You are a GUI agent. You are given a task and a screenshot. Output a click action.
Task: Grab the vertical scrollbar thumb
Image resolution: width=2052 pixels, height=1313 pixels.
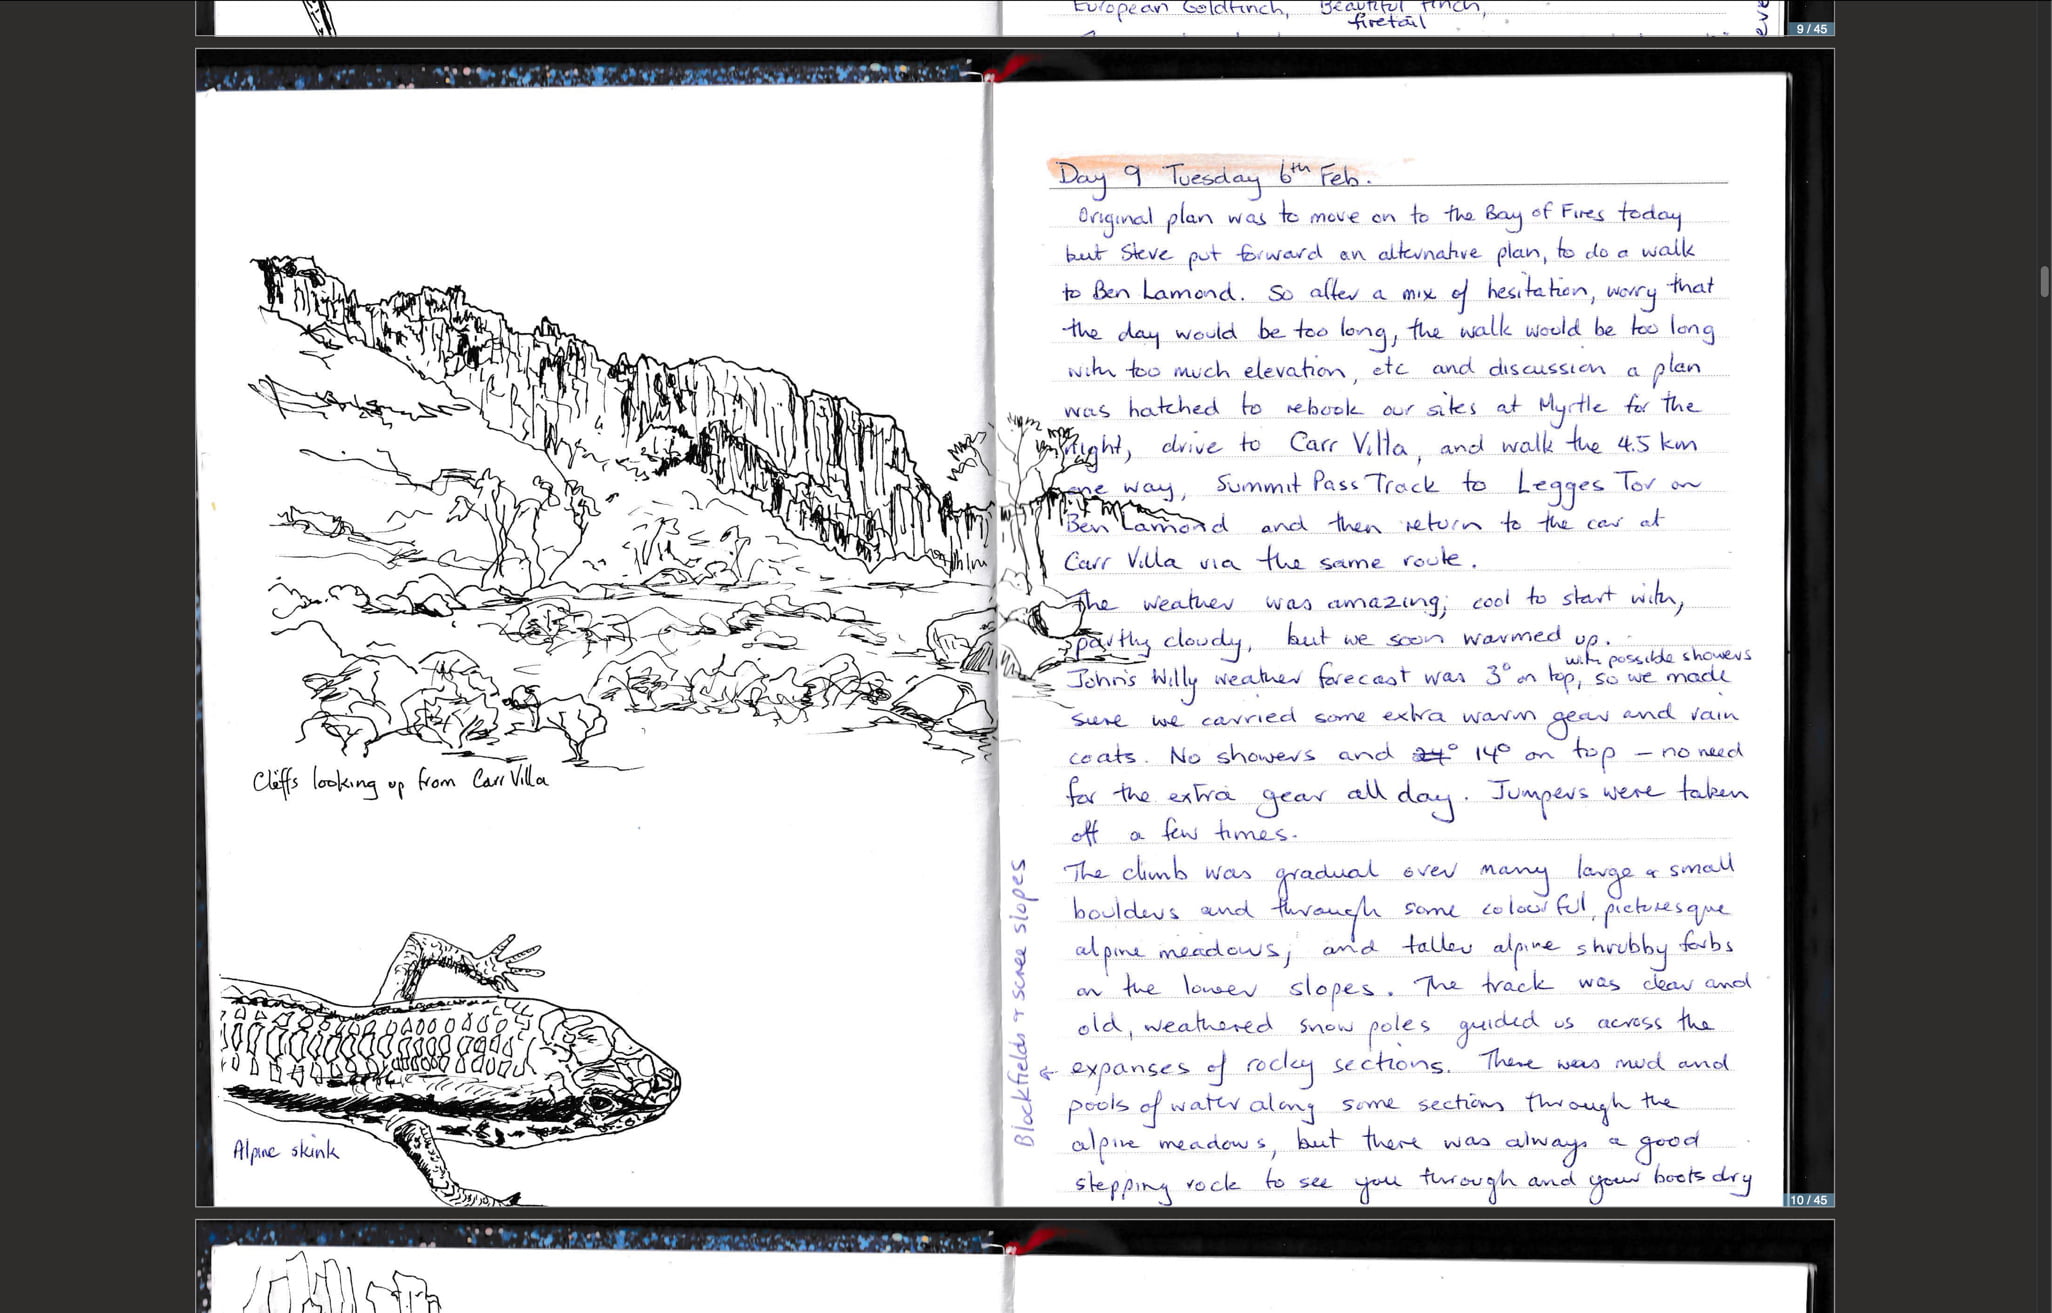click(2045, 282)
